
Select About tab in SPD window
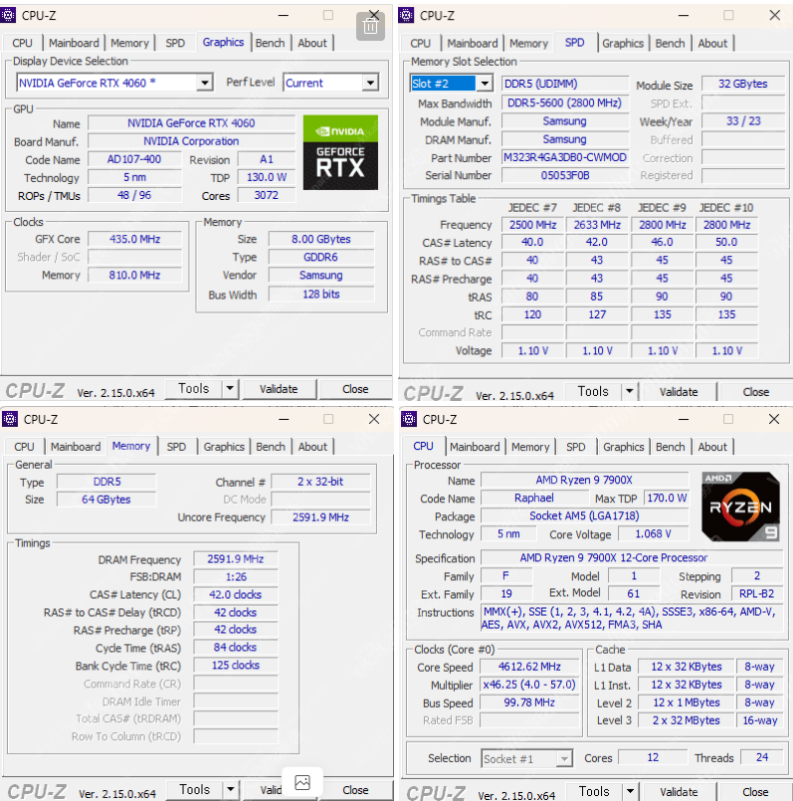[x=712, y=43]
